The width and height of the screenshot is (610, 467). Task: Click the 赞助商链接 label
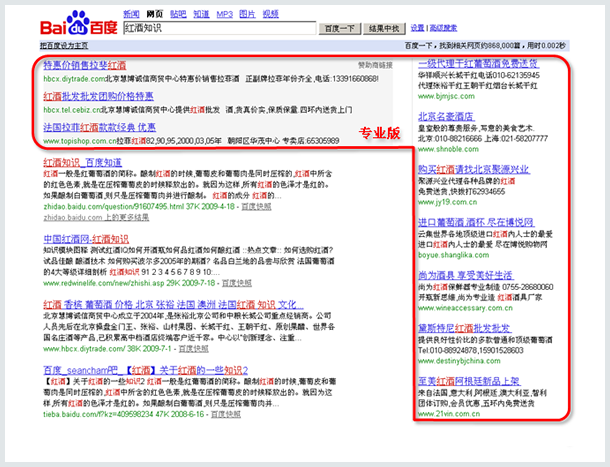[x=375, y=65]
